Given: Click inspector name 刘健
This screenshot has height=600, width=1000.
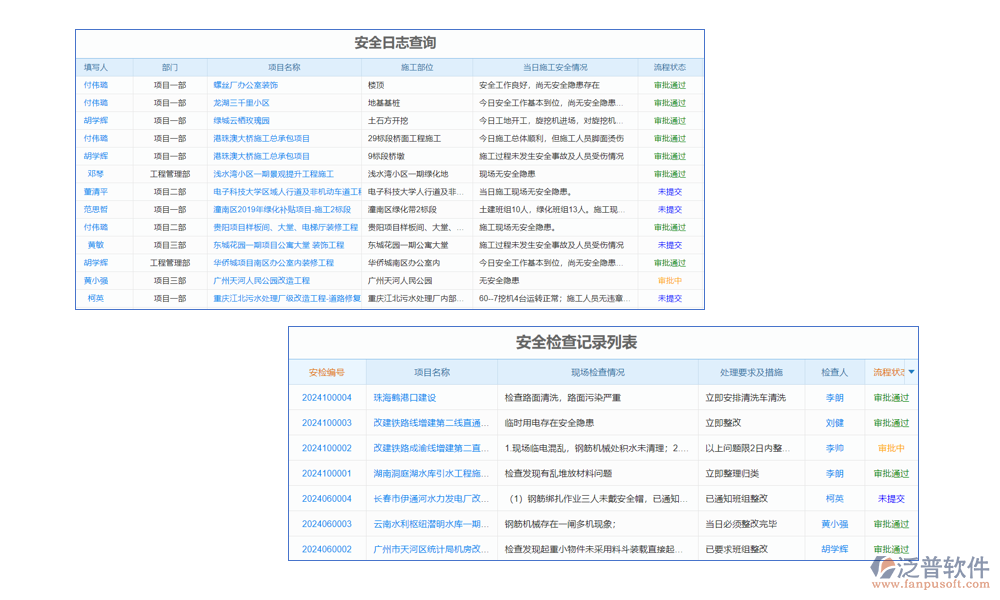Looking at the screenshot, I should 835,422.
